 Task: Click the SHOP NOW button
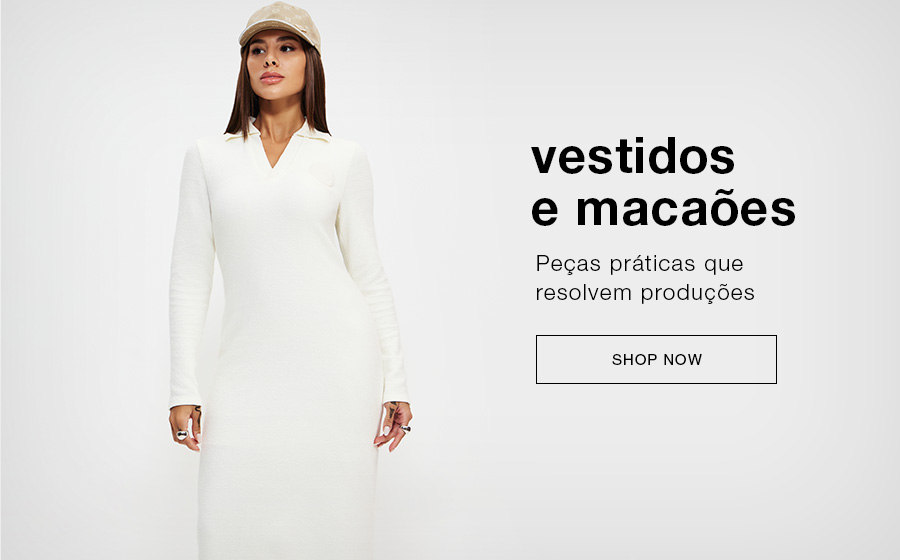pos(656,359)
